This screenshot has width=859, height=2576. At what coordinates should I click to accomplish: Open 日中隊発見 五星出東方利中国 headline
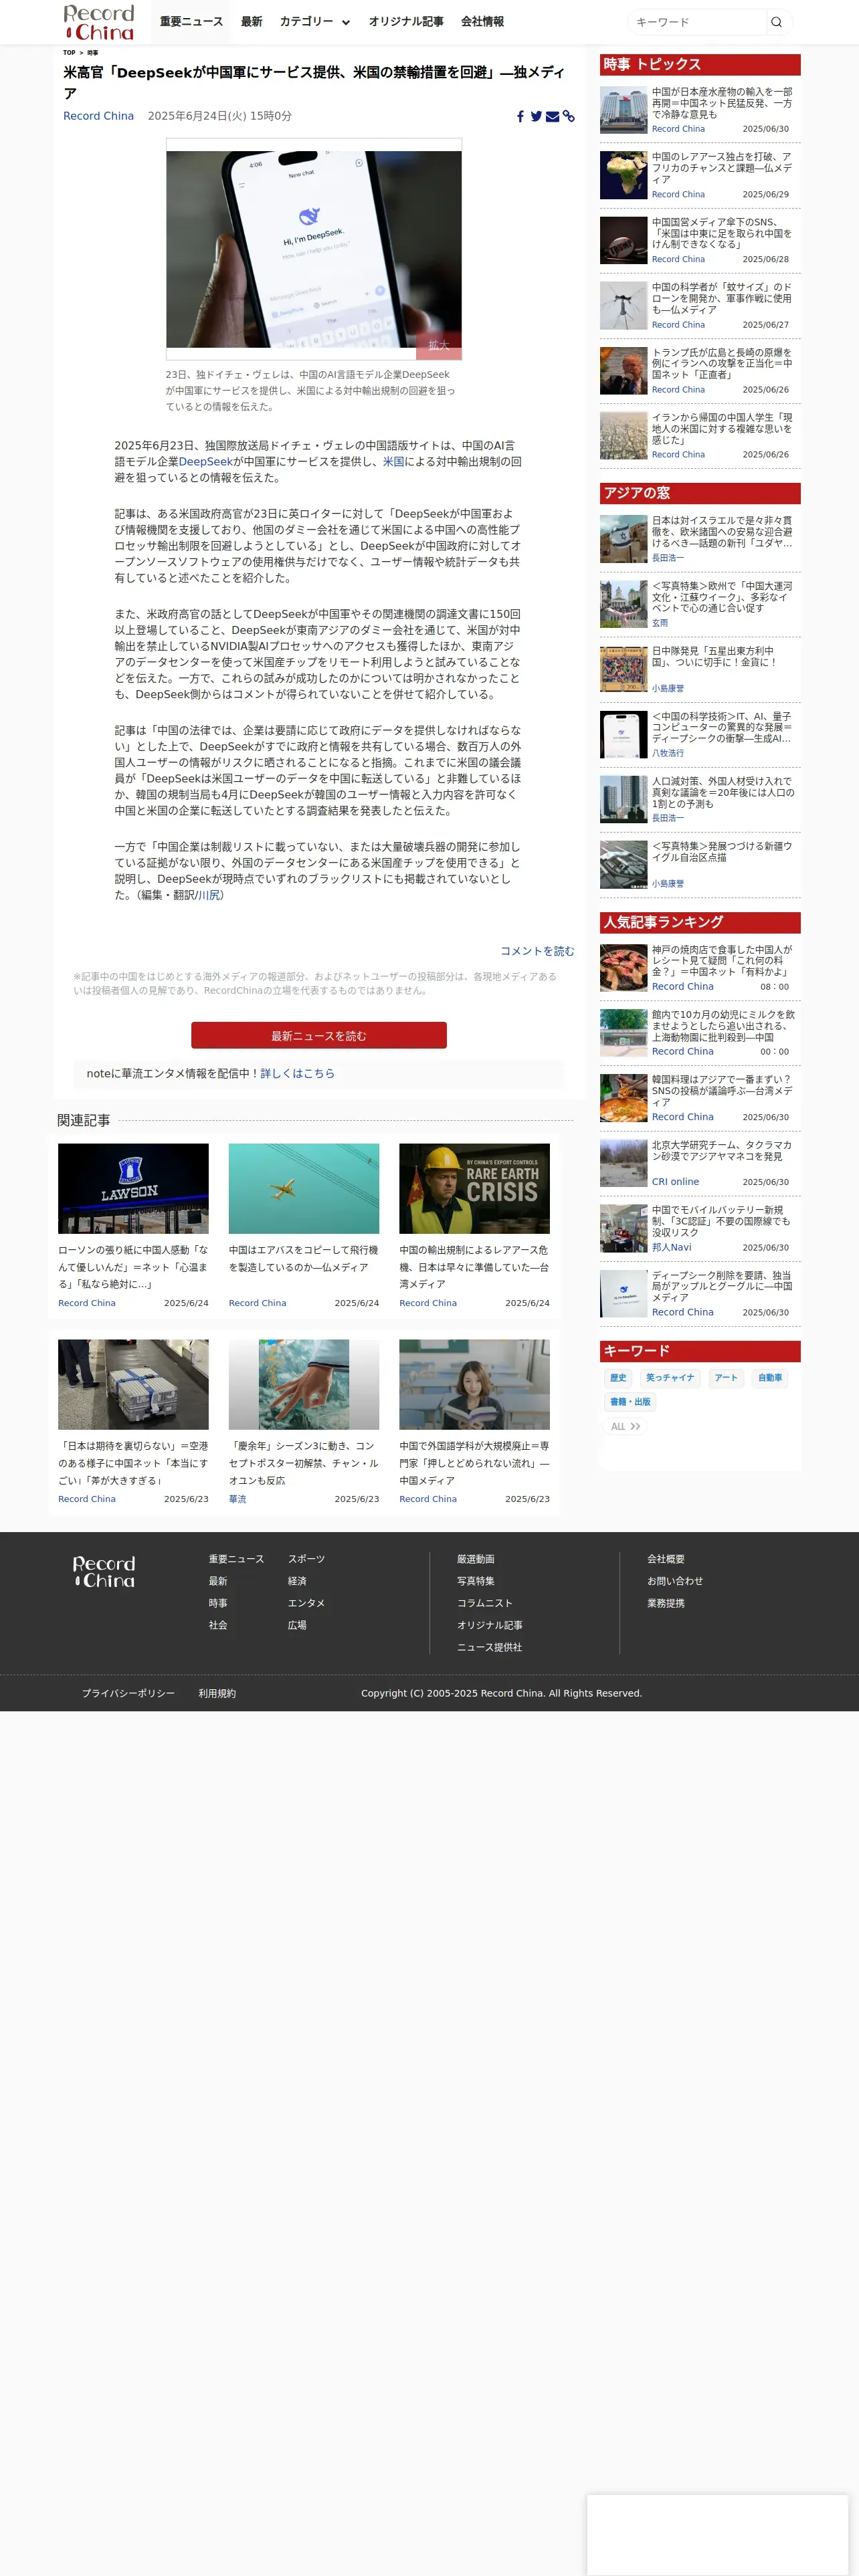[x=714, y=656]
